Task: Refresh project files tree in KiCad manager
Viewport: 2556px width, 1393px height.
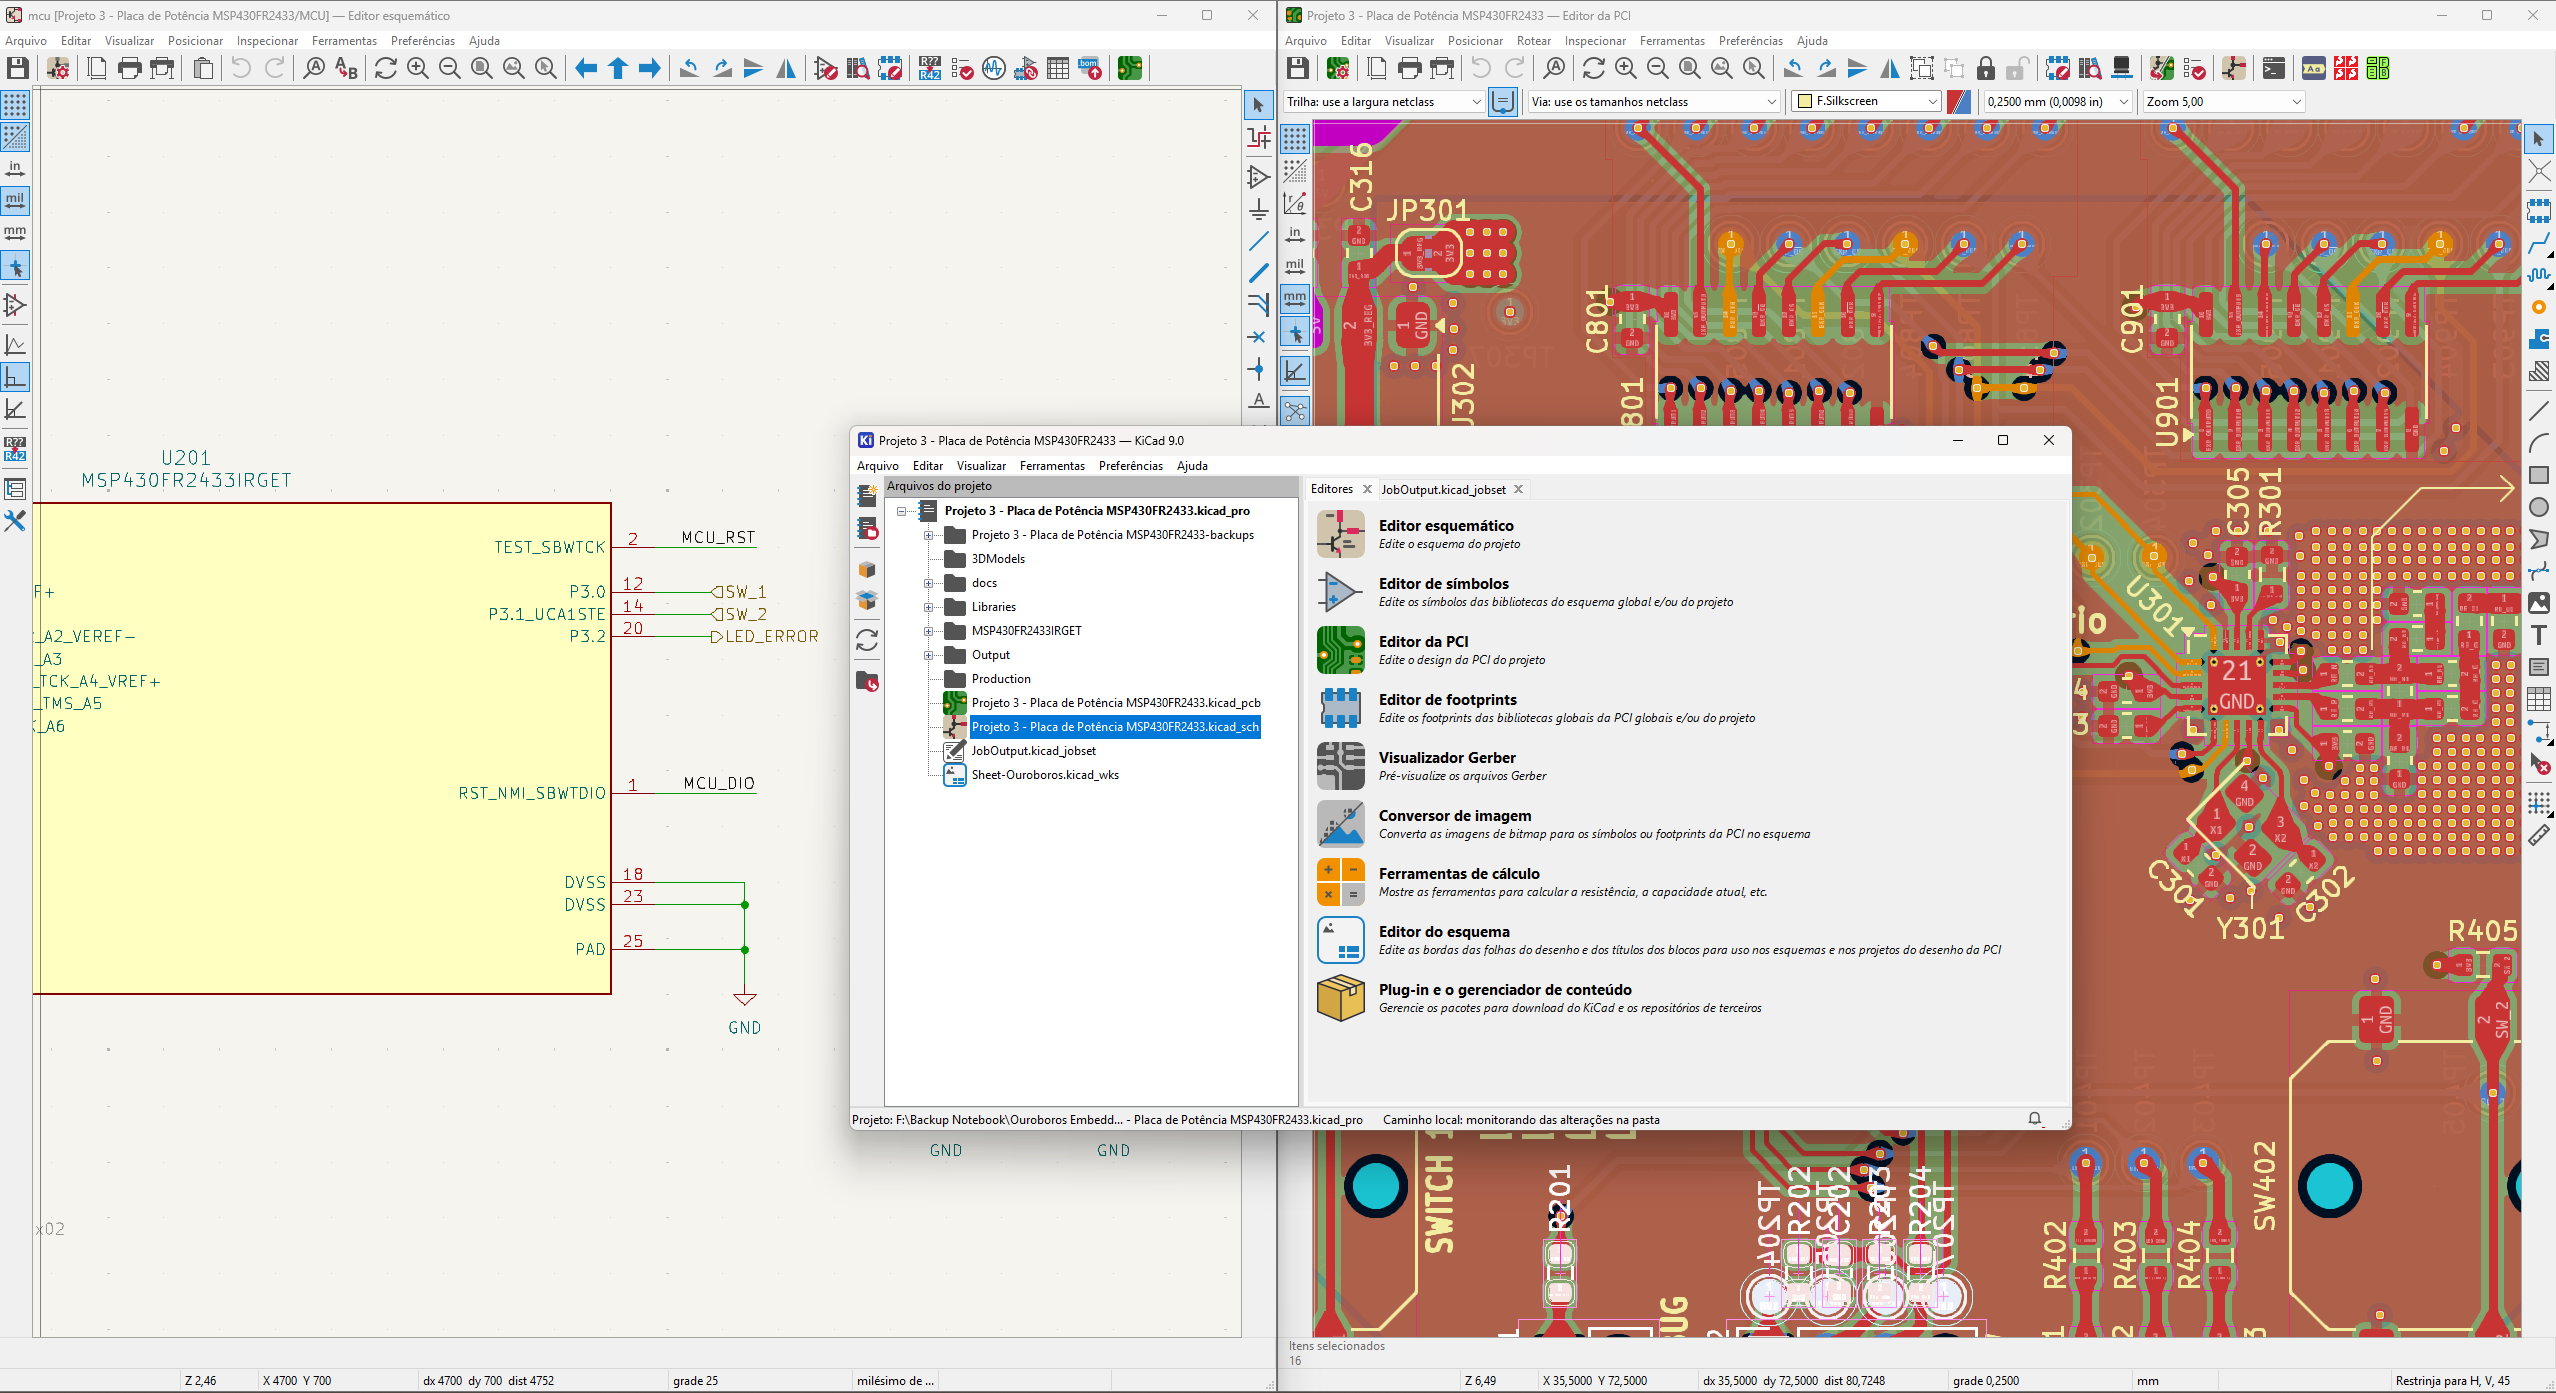Action: [867, 639]
